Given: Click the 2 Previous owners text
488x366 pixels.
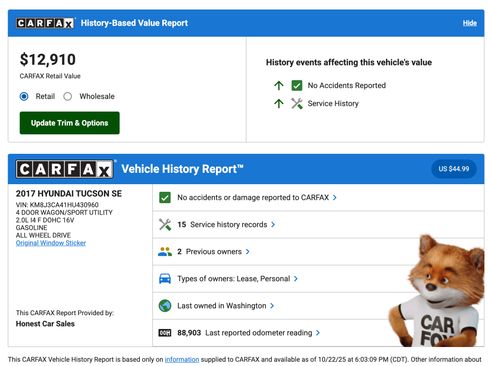Looking at the screenshot, I should 209,252.
